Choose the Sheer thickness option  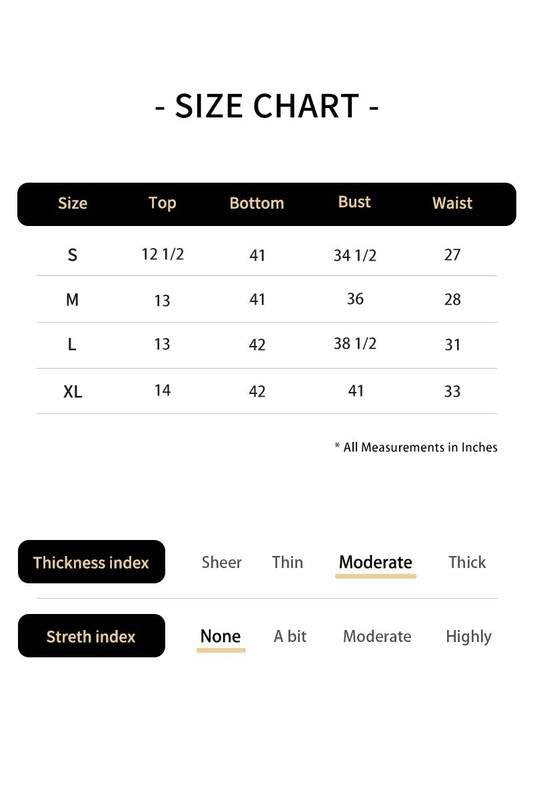(221, 562)
